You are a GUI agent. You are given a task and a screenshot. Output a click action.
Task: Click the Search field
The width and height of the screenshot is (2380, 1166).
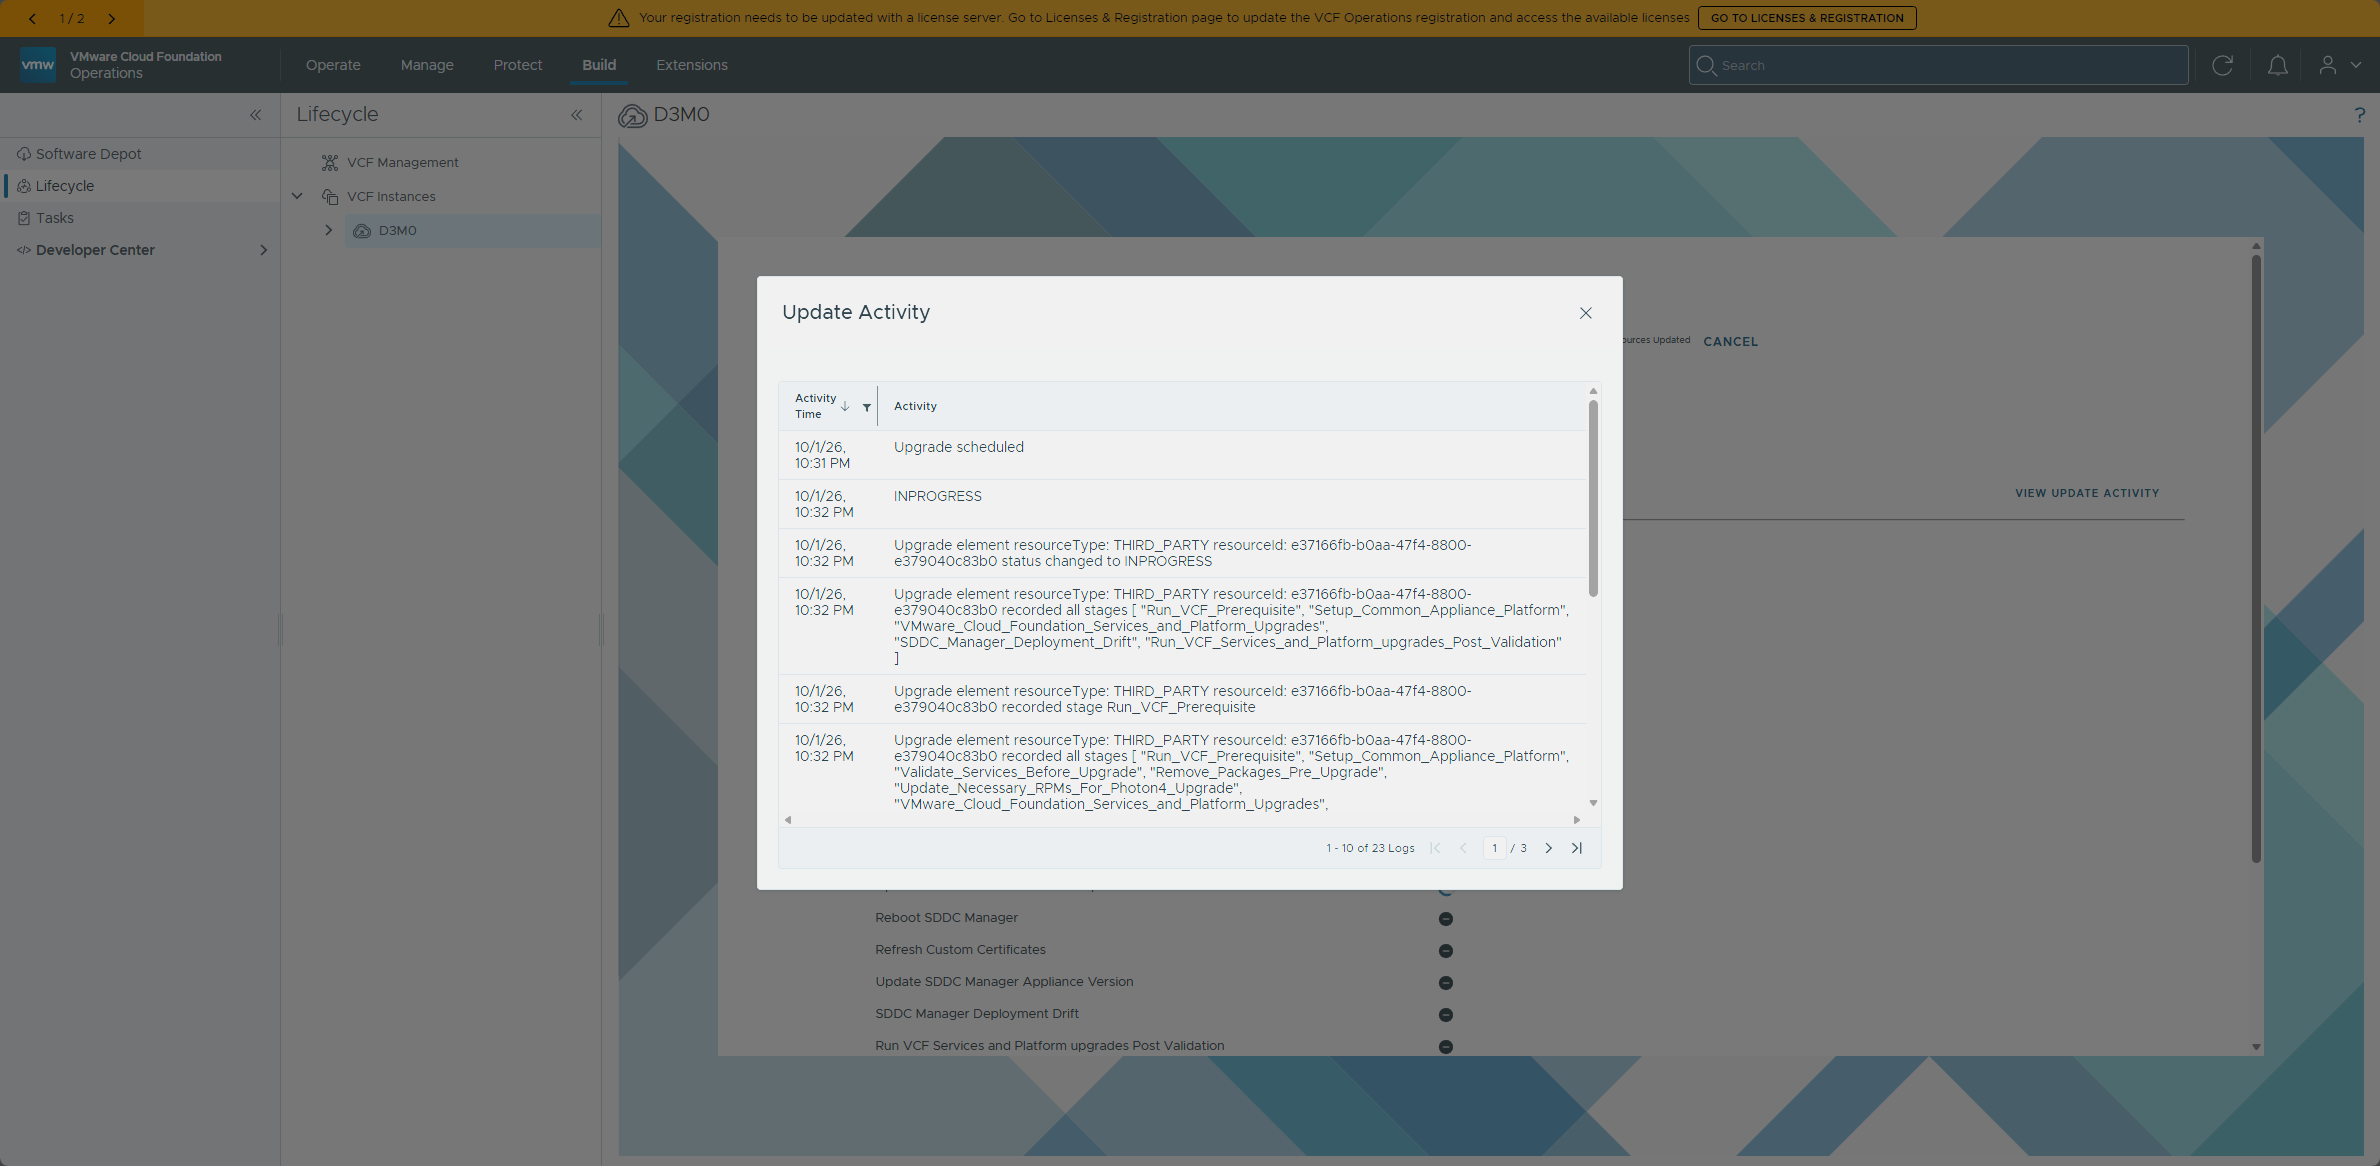(x=1938, y=65)
